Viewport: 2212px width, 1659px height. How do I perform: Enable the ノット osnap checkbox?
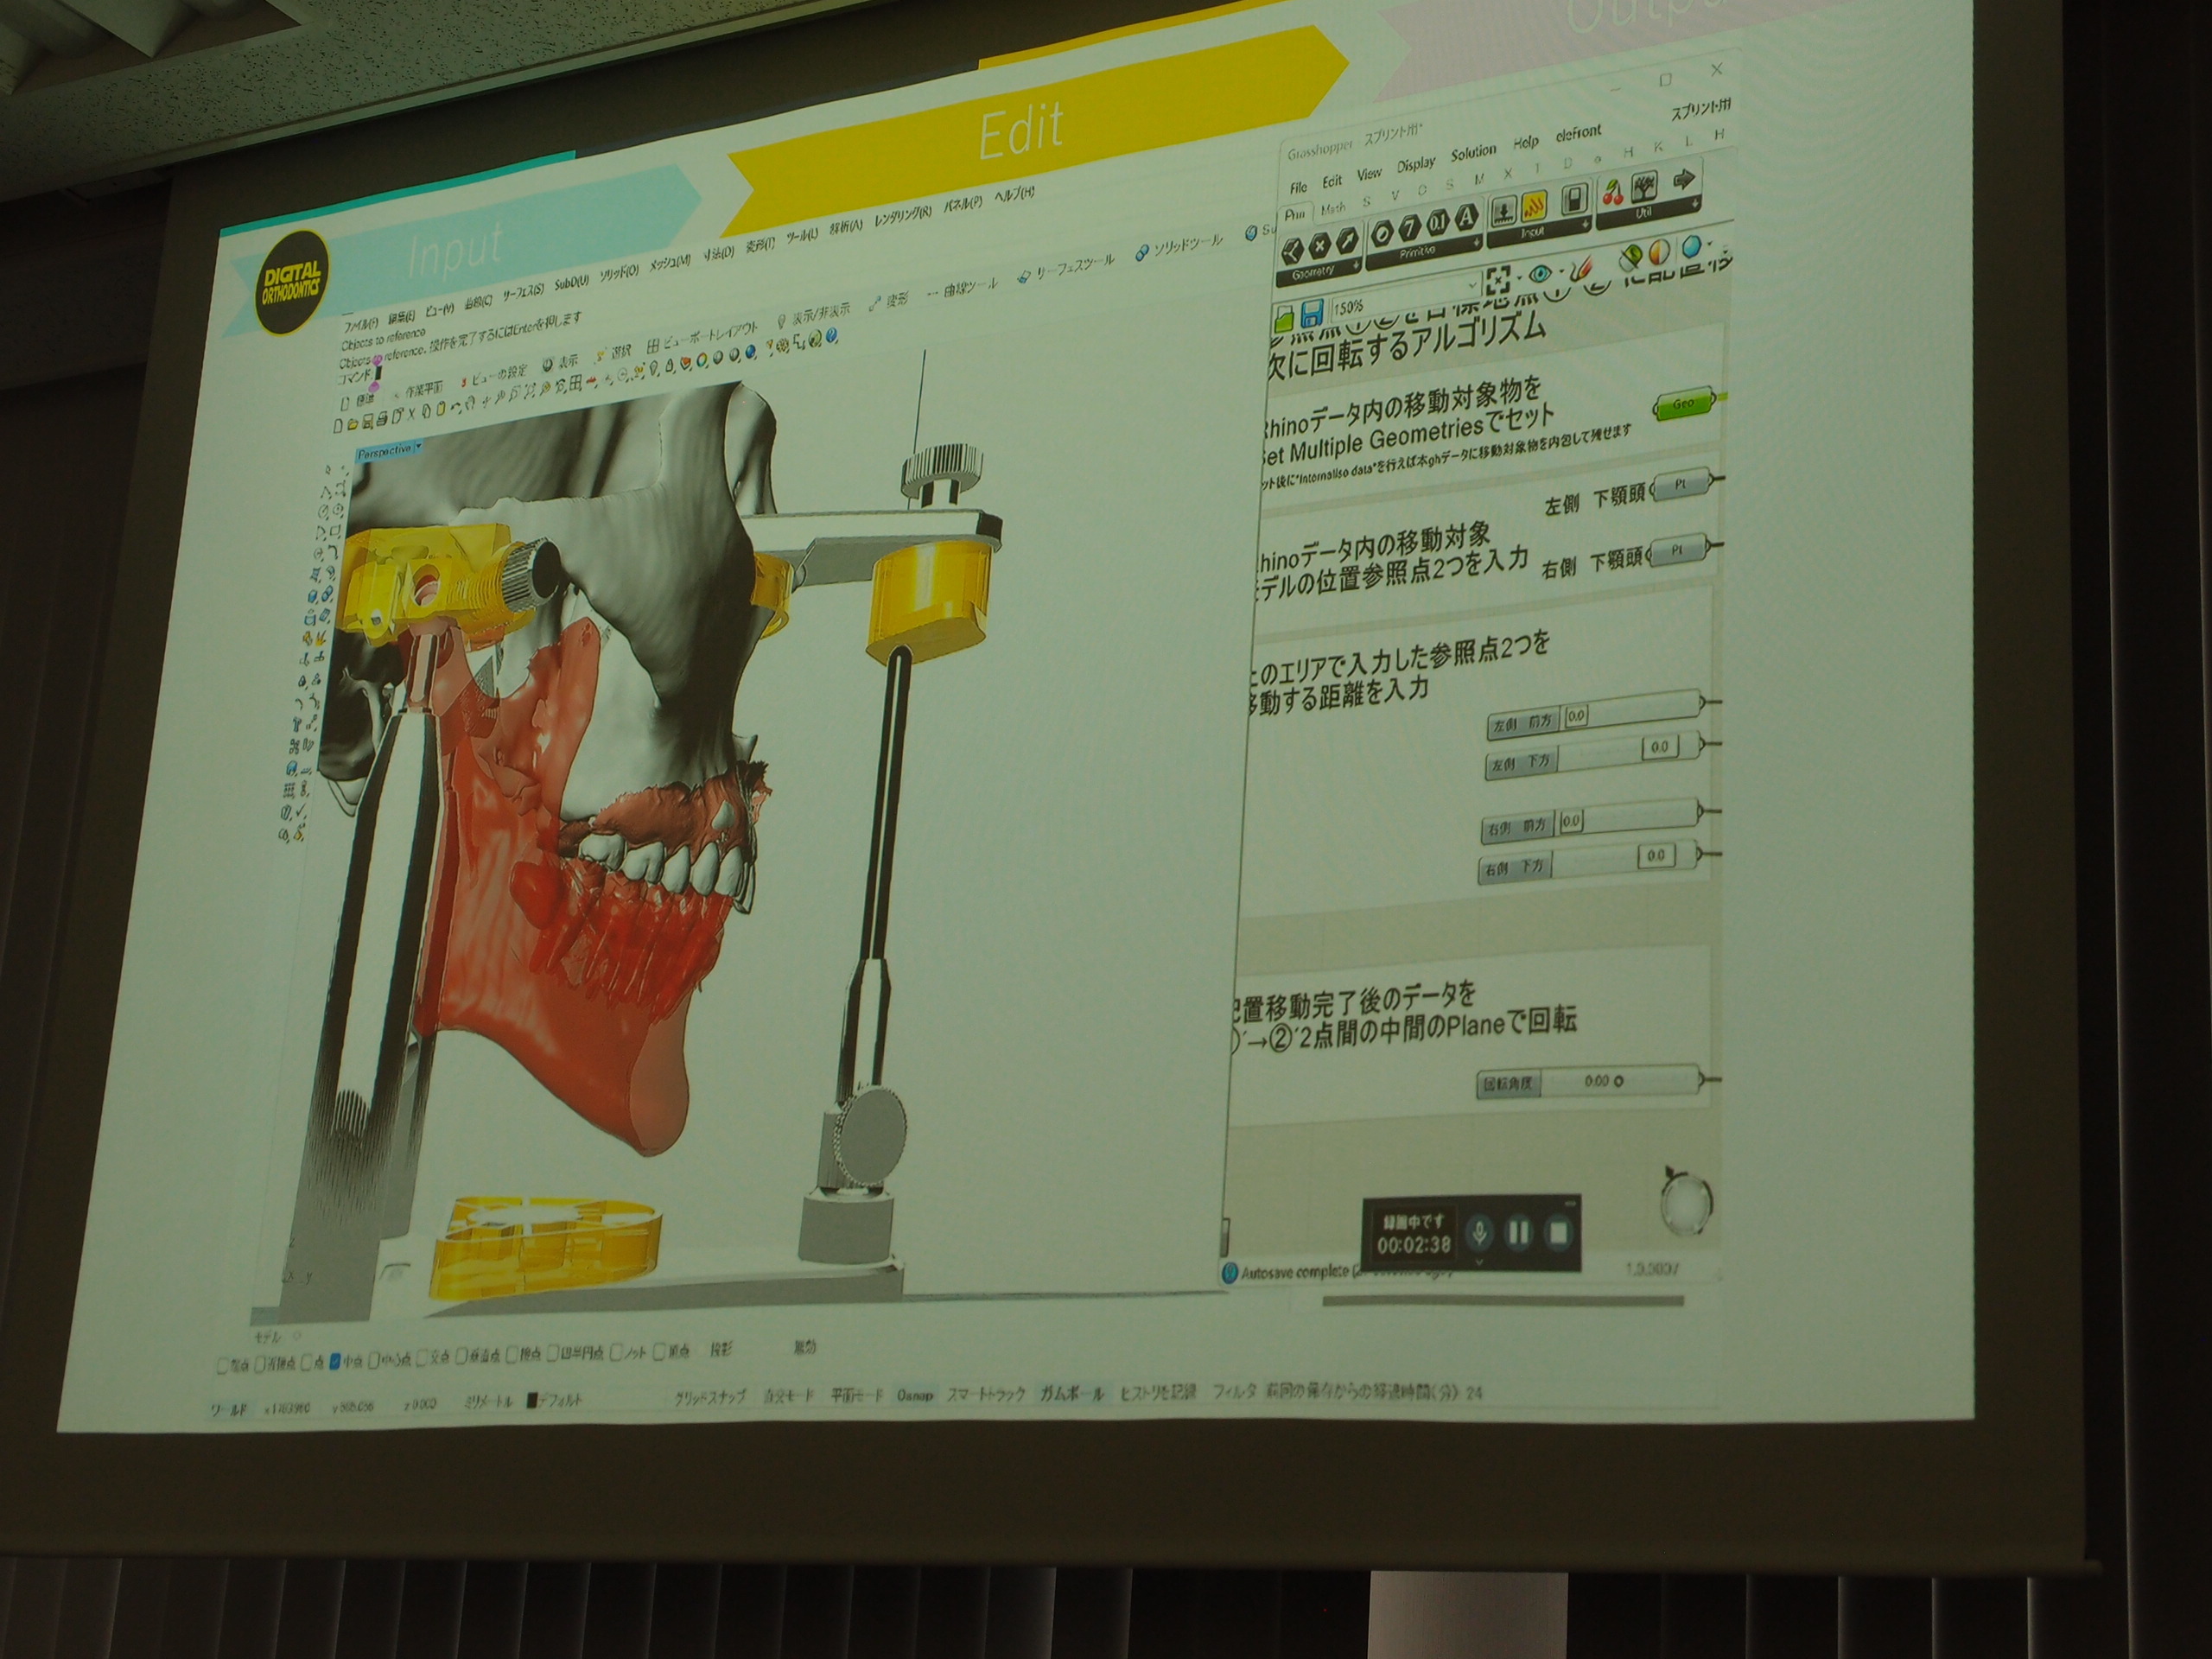(616, 1354)
